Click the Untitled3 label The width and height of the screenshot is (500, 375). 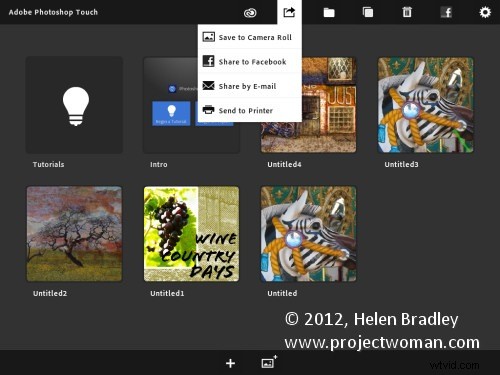401,164
